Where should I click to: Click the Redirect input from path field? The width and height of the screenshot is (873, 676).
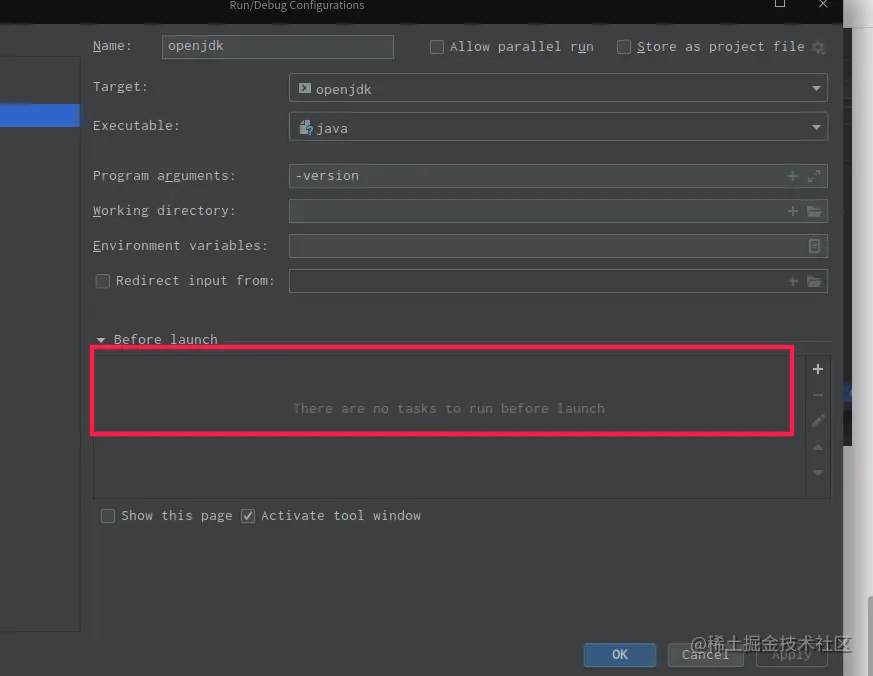pyautogui.click(x=558, y=281)
